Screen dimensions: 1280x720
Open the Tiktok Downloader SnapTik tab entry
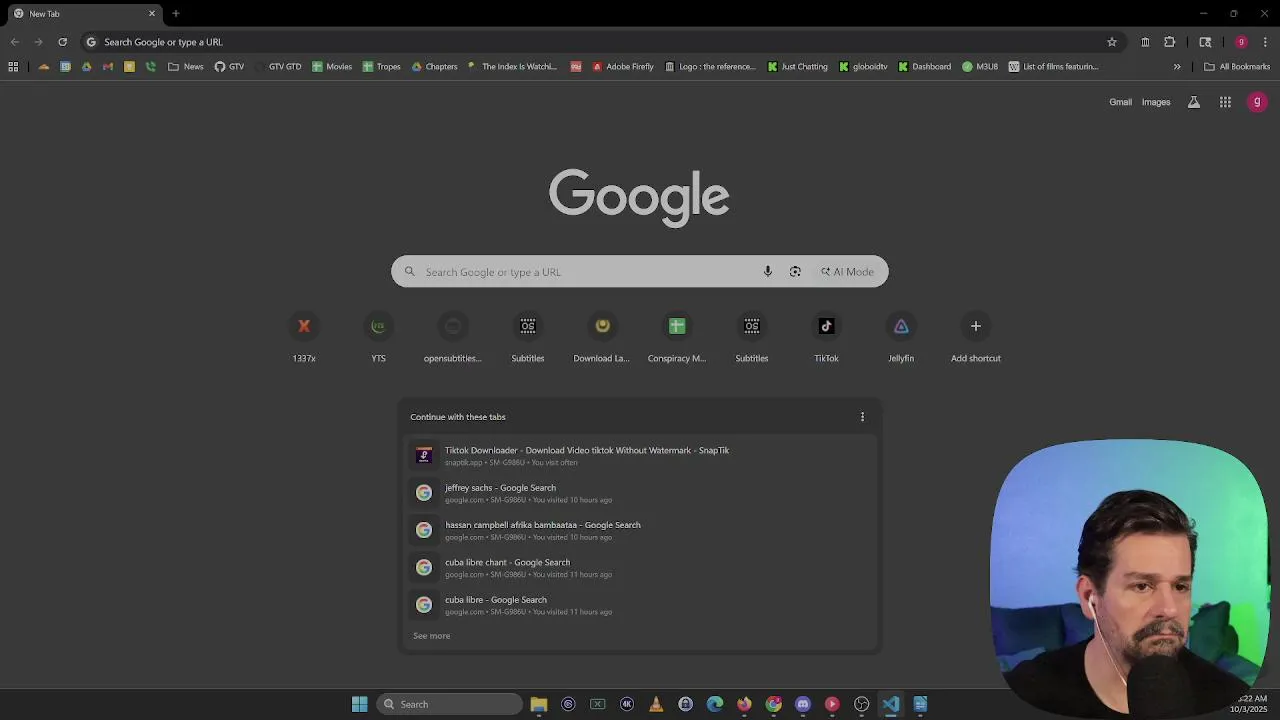(x=640, y=456)
